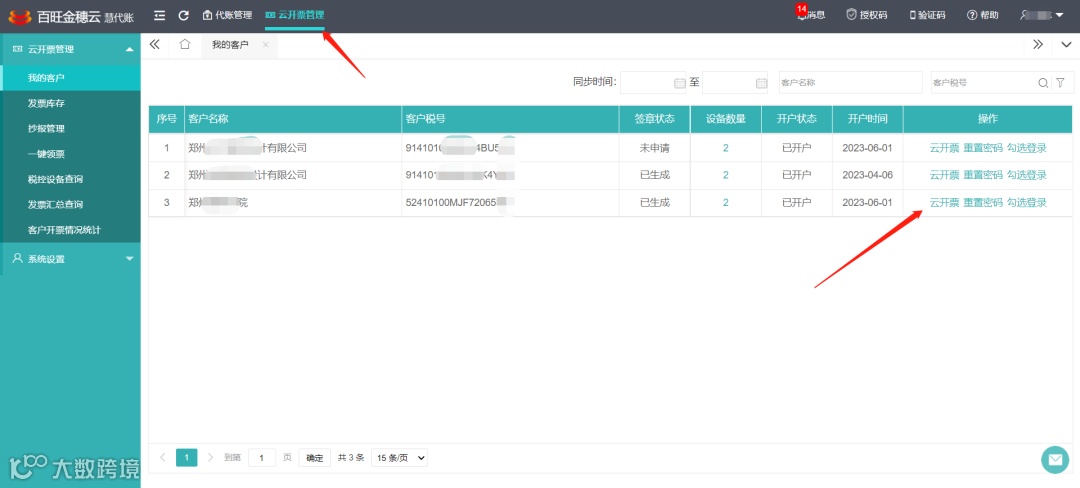Screen dimensions: 1080x488
Task: Click the 客户税号 search input
Action: [x=982, y=83]
